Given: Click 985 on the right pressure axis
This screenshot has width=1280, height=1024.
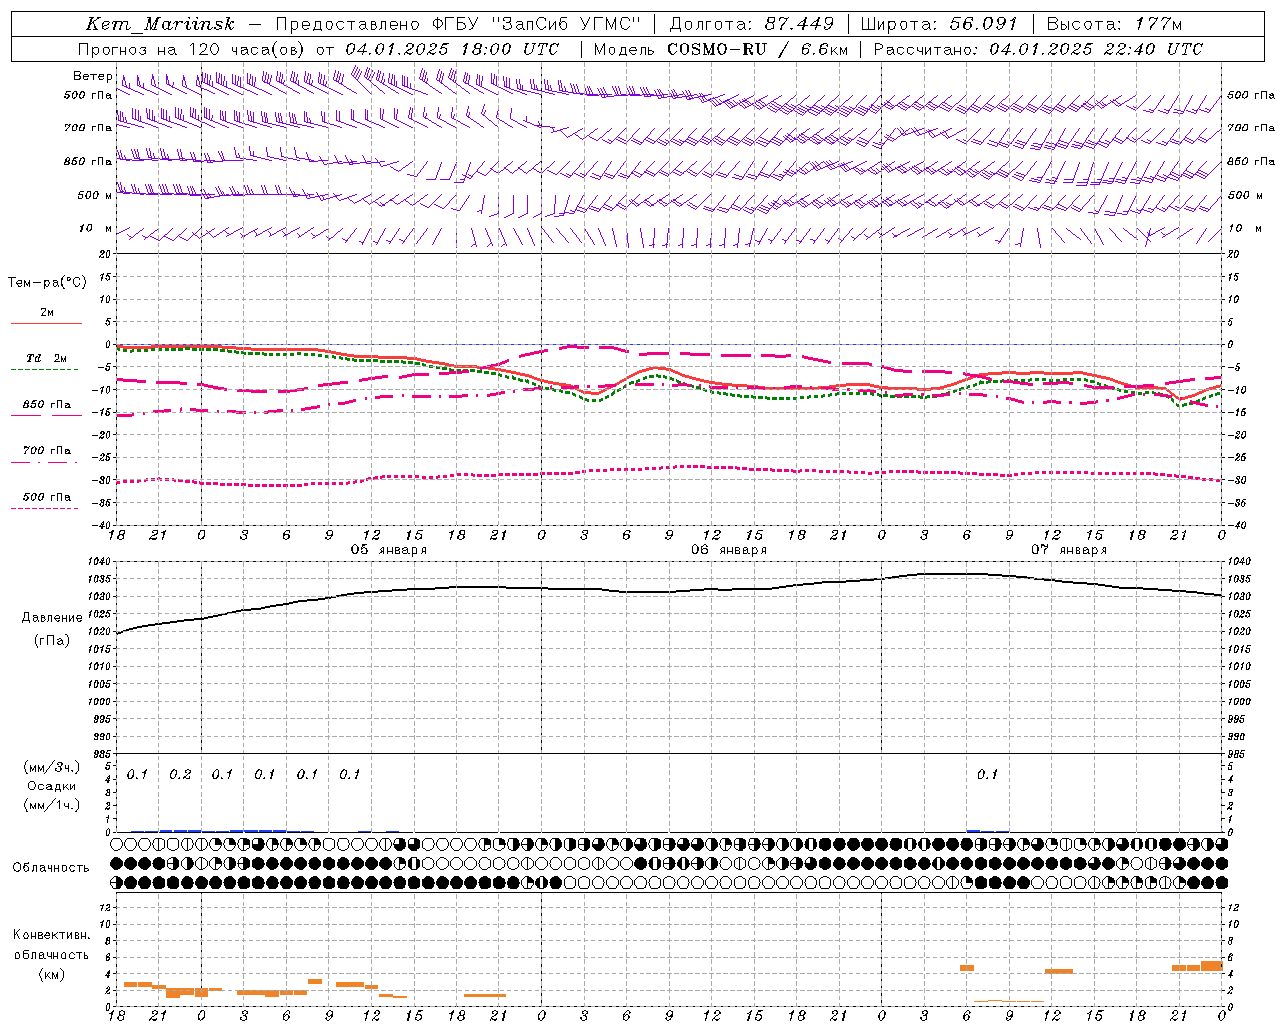Looking at the screenshot, I should [1238, 754].
